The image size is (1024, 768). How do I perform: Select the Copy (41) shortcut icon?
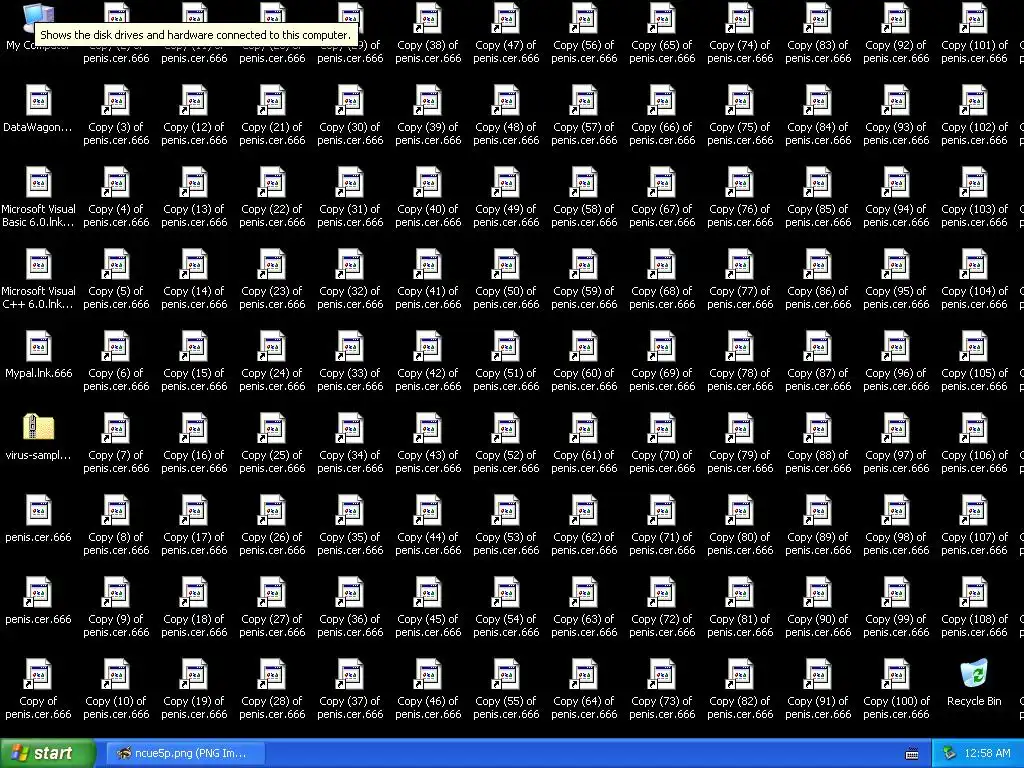click(x=428, y=265)
